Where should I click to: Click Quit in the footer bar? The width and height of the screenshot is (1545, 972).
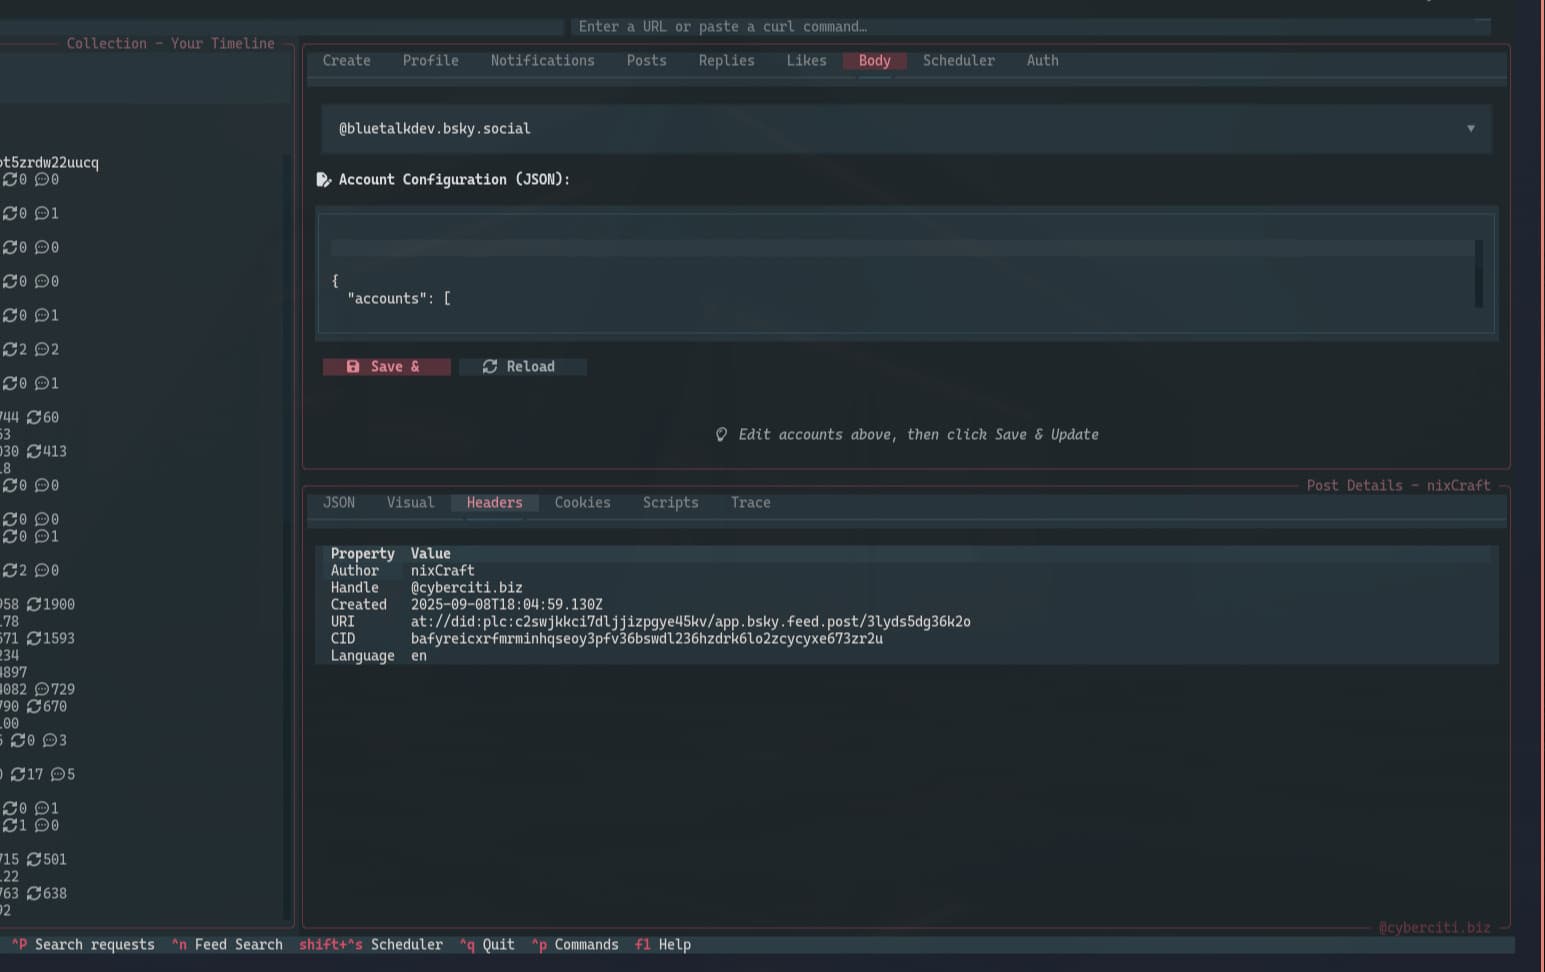[498, 945]
